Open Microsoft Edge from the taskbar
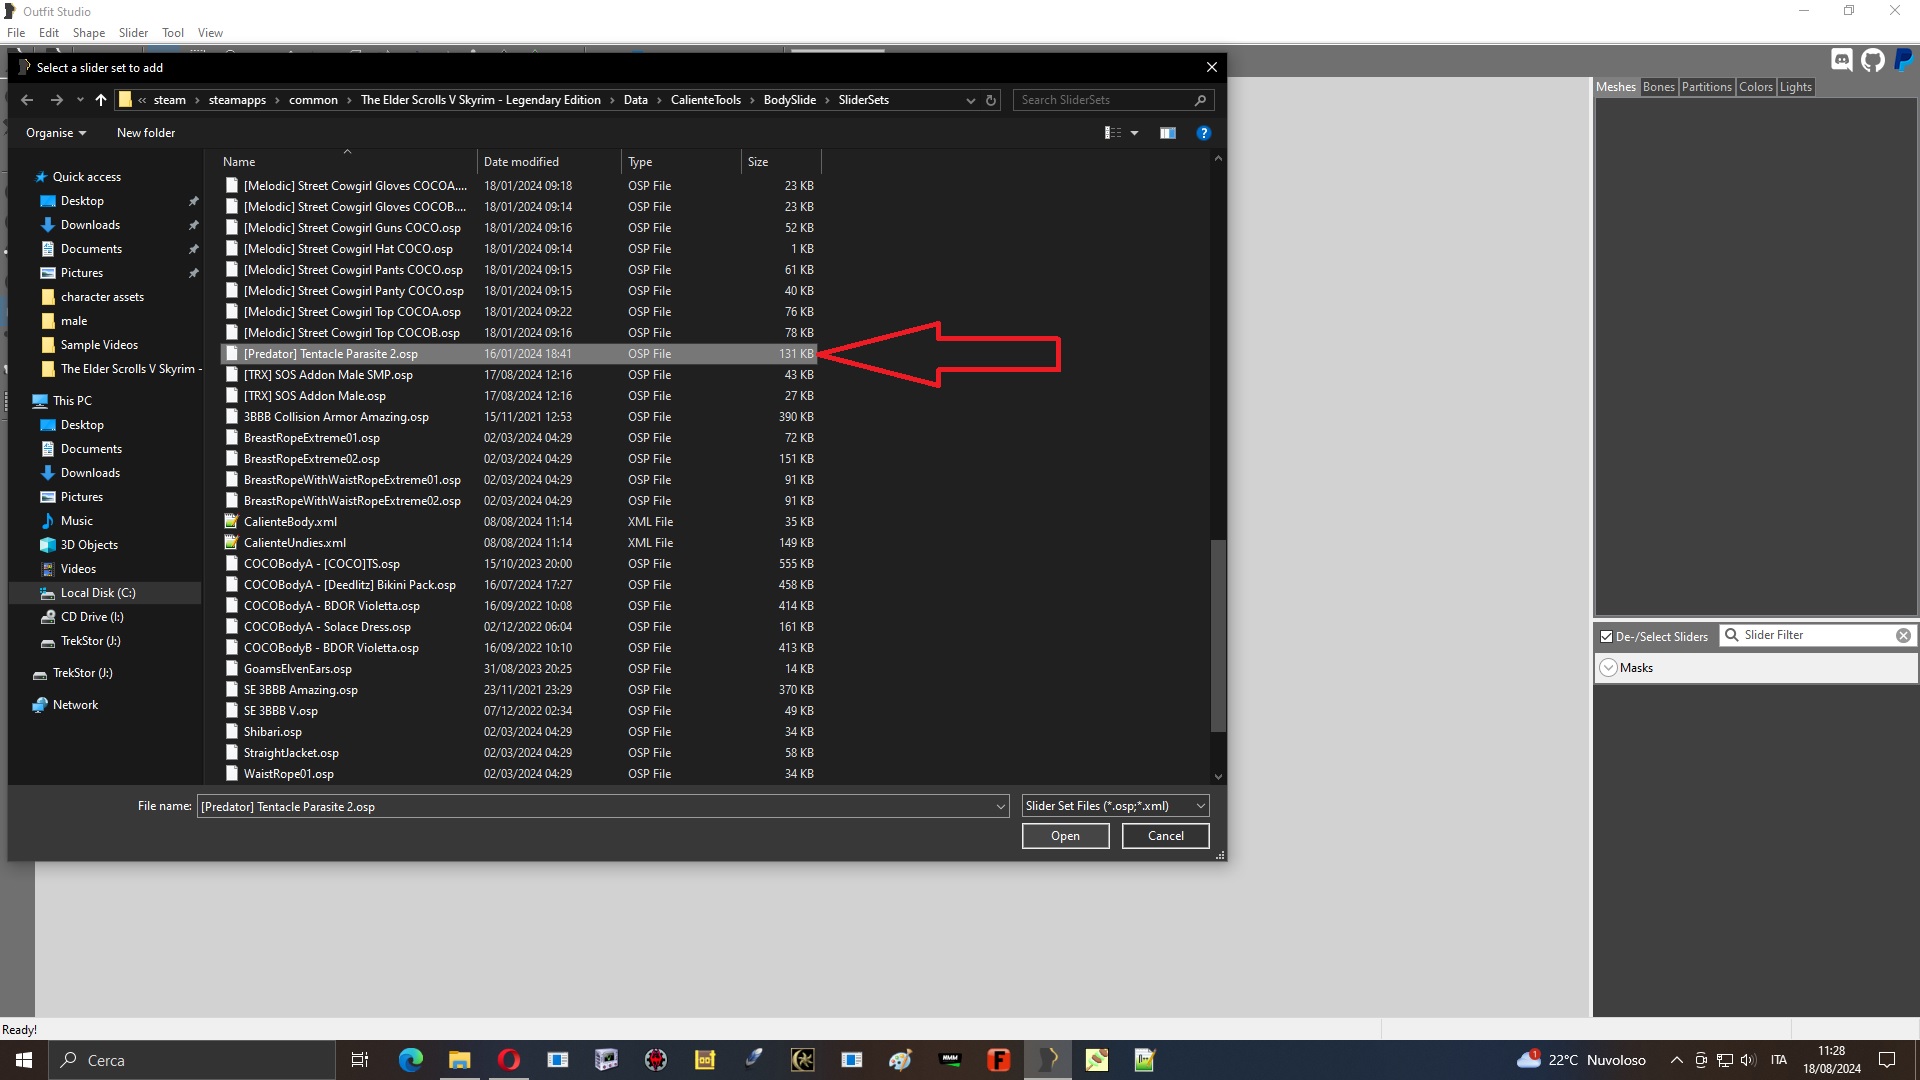The image size is (1920, 1080). coord(410,1060)
